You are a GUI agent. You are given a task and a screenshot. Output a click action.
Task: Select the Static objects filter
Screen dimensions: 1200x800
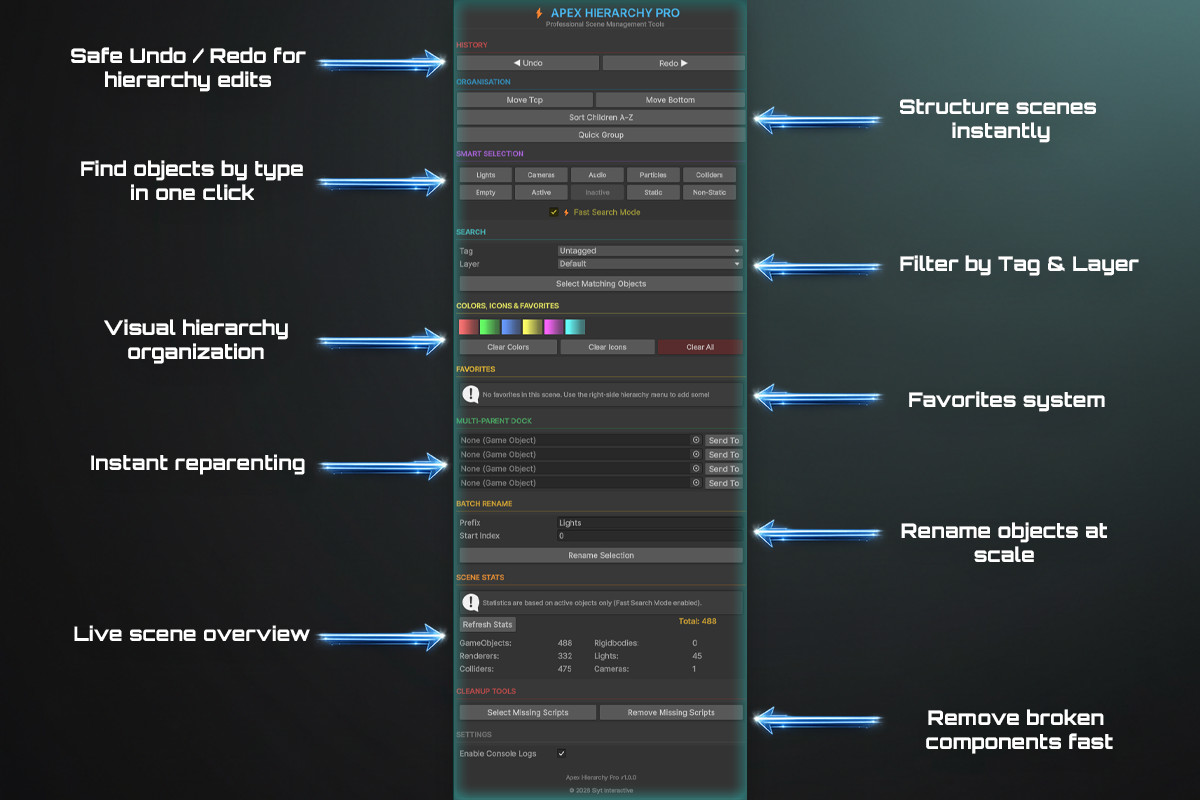pyautogui.click(x=653, y=192)
